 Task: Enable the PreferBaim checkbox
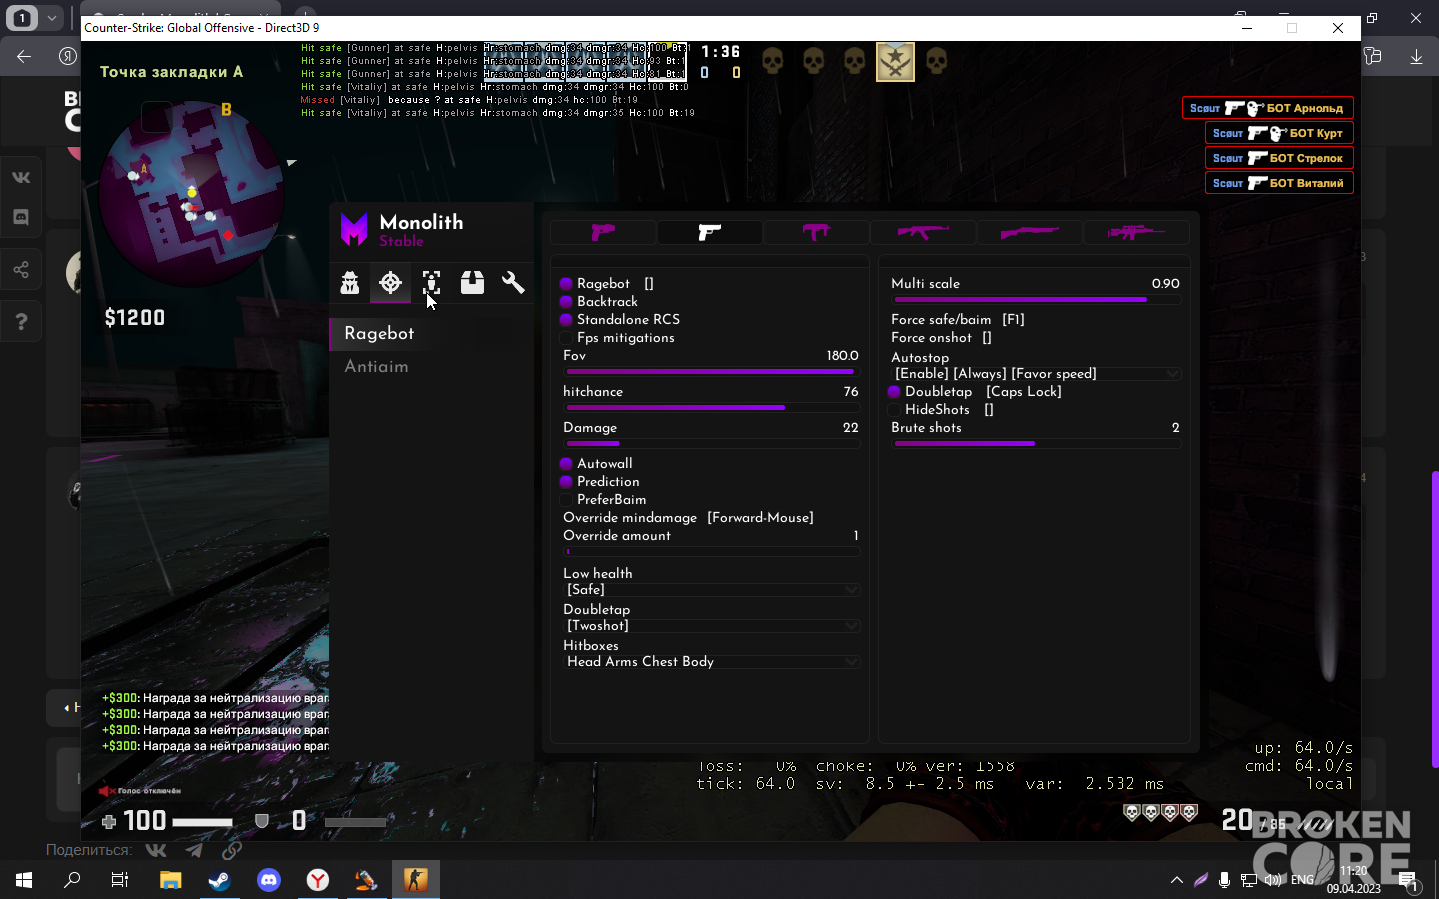click(x=566, y=500)
